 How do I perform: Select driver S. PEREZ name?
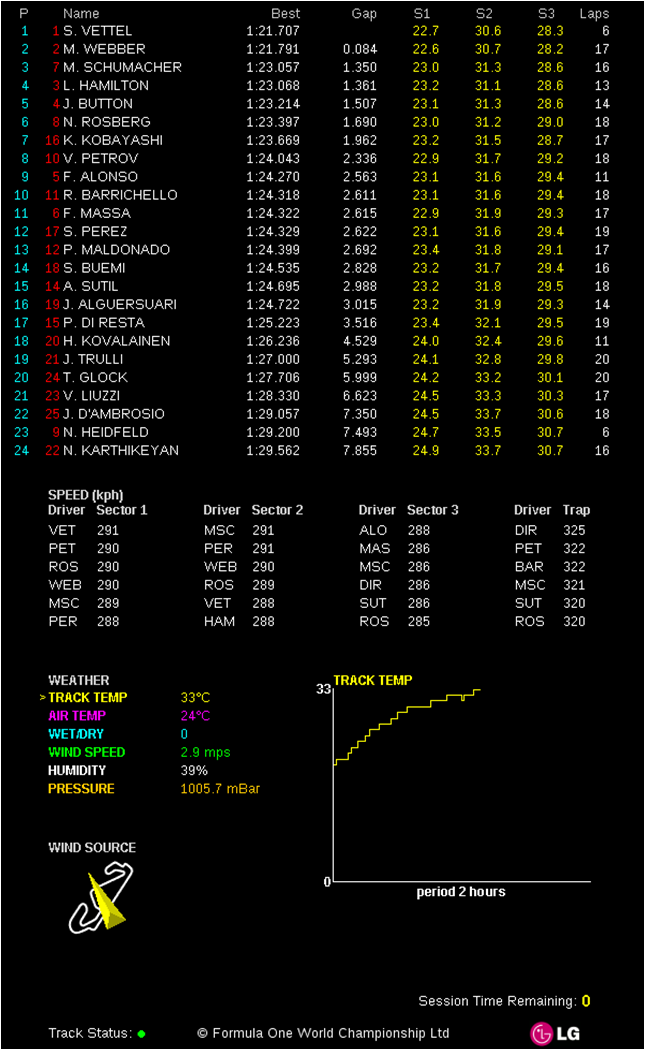point(95,232)
